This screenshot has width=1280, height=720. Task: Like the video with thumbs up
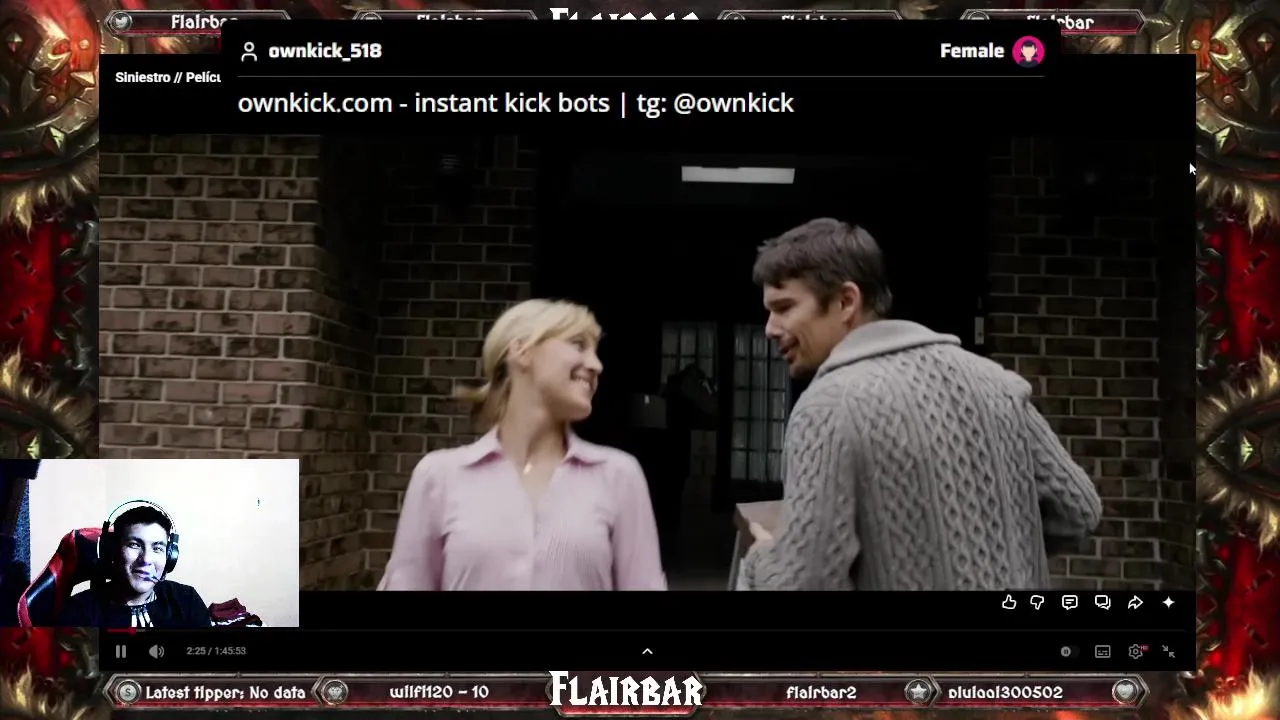coord(1009,602)
